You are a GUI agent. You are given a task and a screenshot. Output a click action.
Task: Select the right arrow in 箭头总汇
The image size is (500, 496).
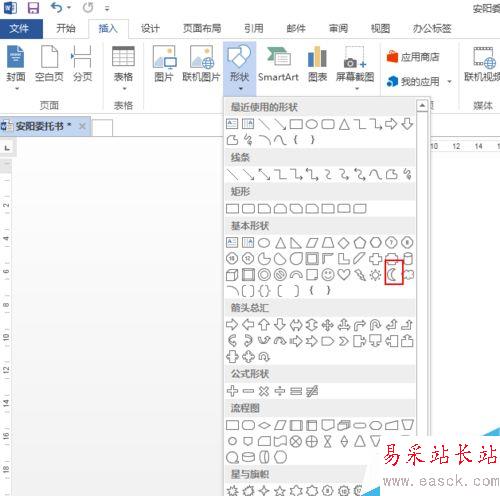(232, 324)
